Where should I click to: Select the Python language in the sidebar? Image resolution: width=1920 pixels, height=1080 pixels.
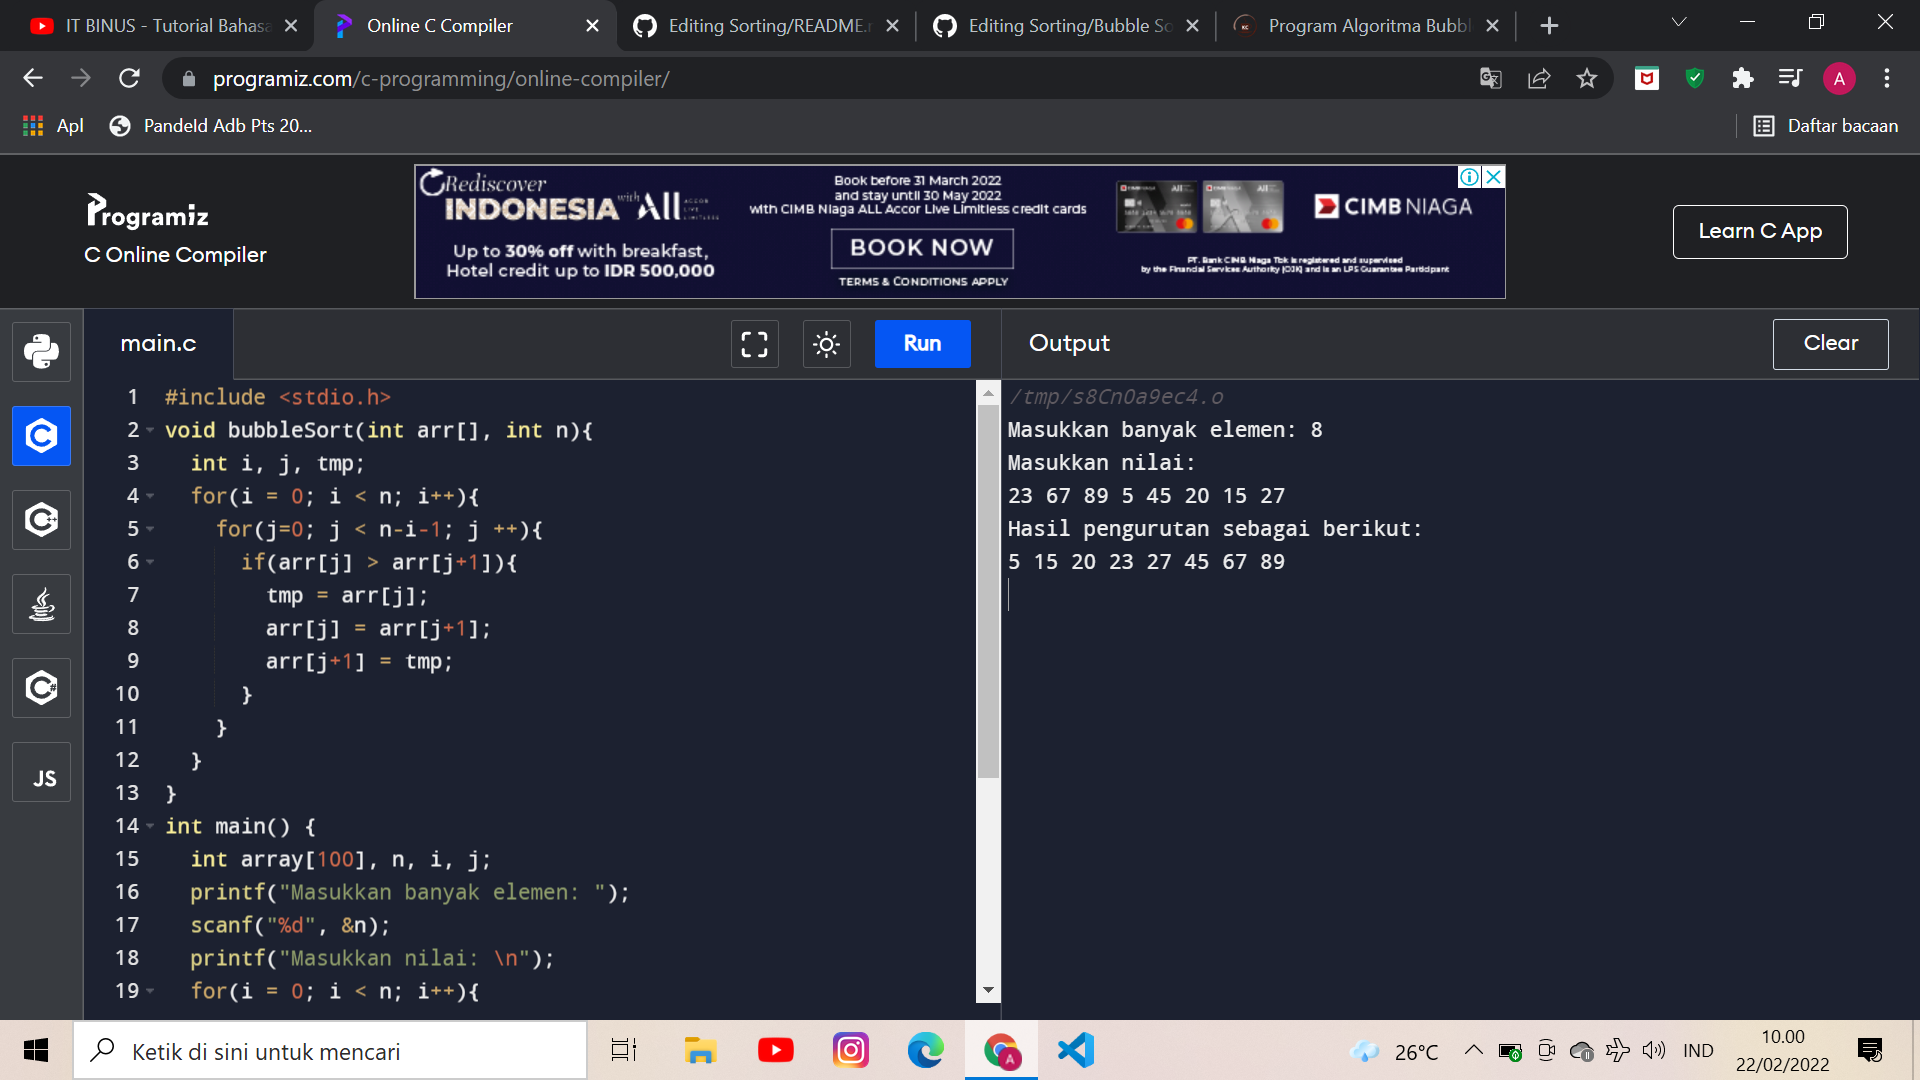[x=41, y=351]
